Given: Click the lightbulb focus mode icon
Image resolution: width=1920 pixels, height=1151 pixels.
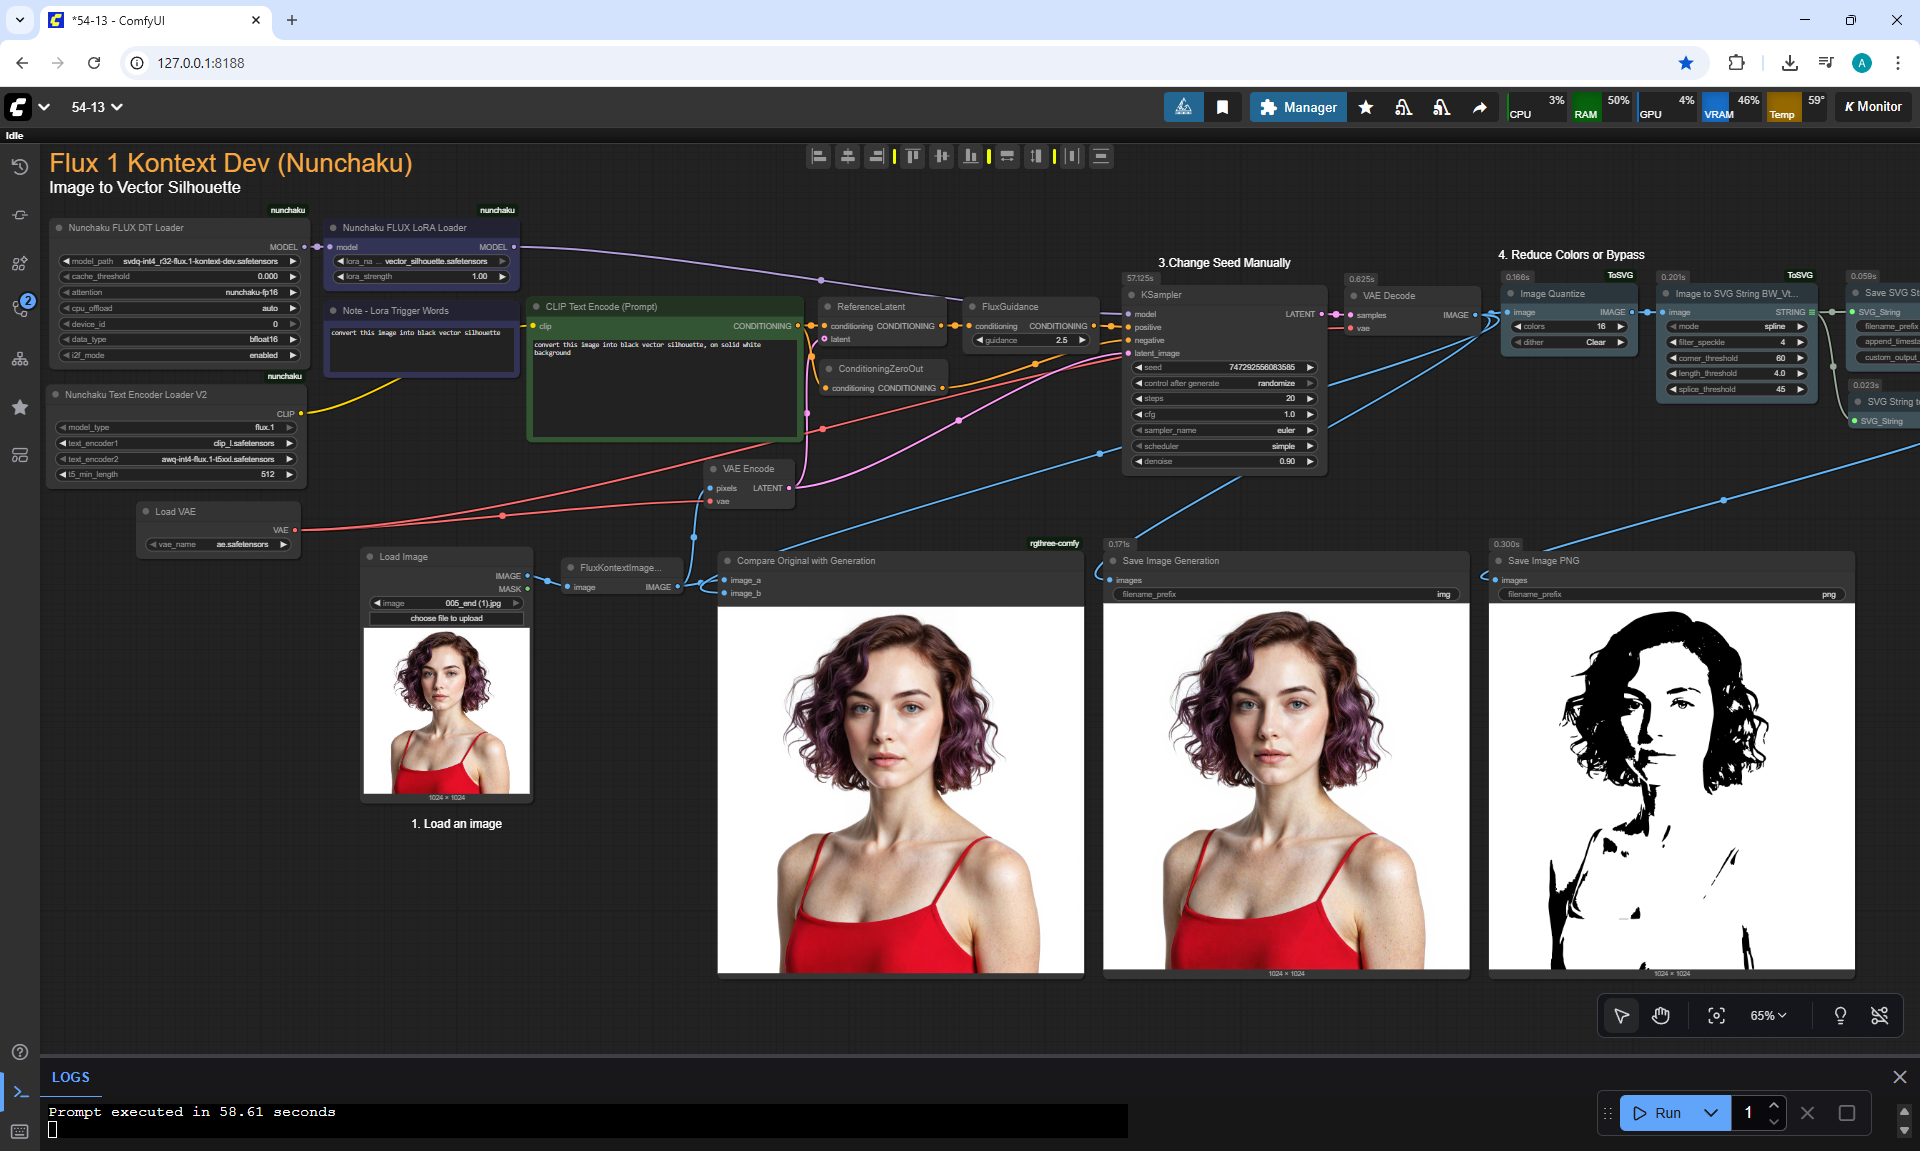Looking at the screenshot, I should click(x=1840, y=1016).
